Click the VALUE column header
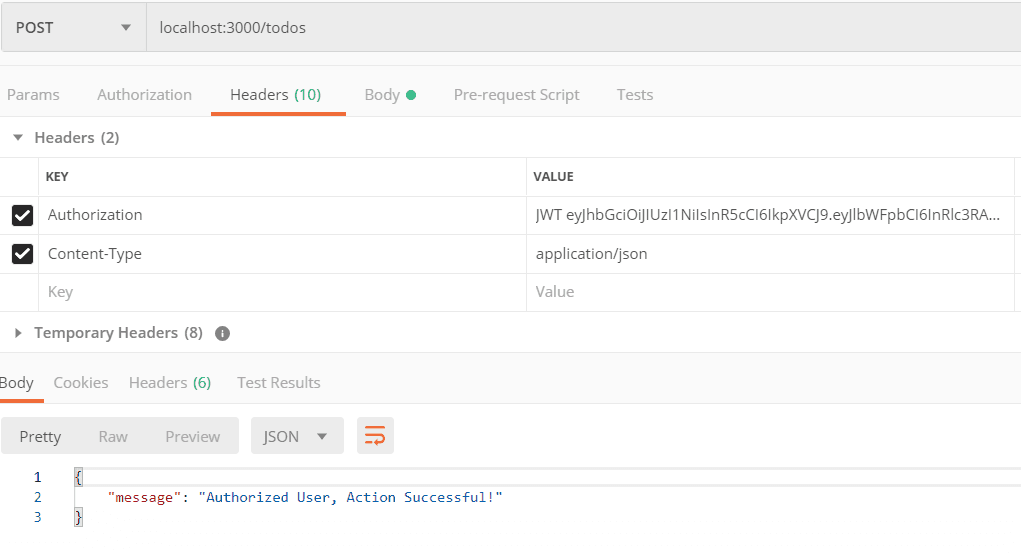1021x553 pixels. point(553,177)
